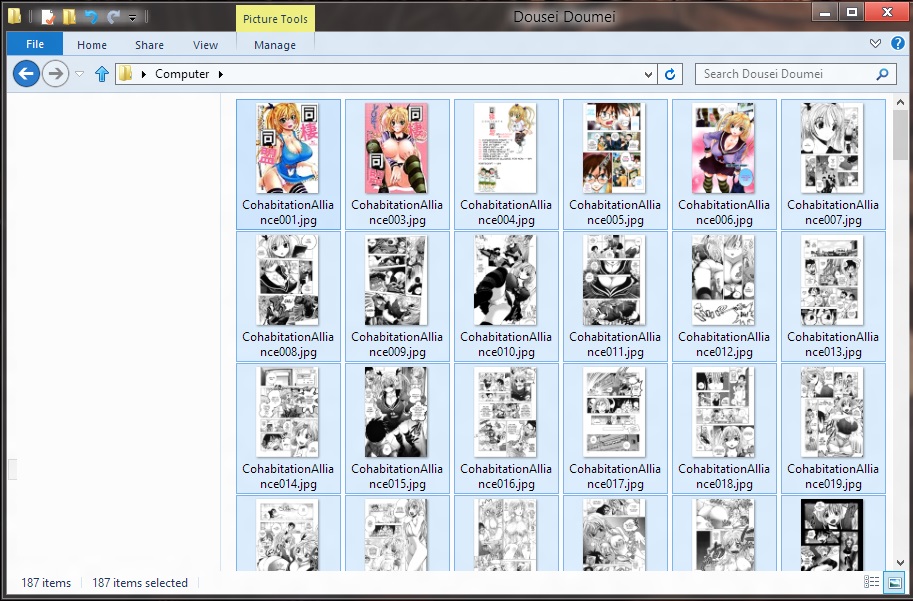The image size is (913, 601).
Task: Click the Search Dousei Doumei field
Action: pos(795,74)
